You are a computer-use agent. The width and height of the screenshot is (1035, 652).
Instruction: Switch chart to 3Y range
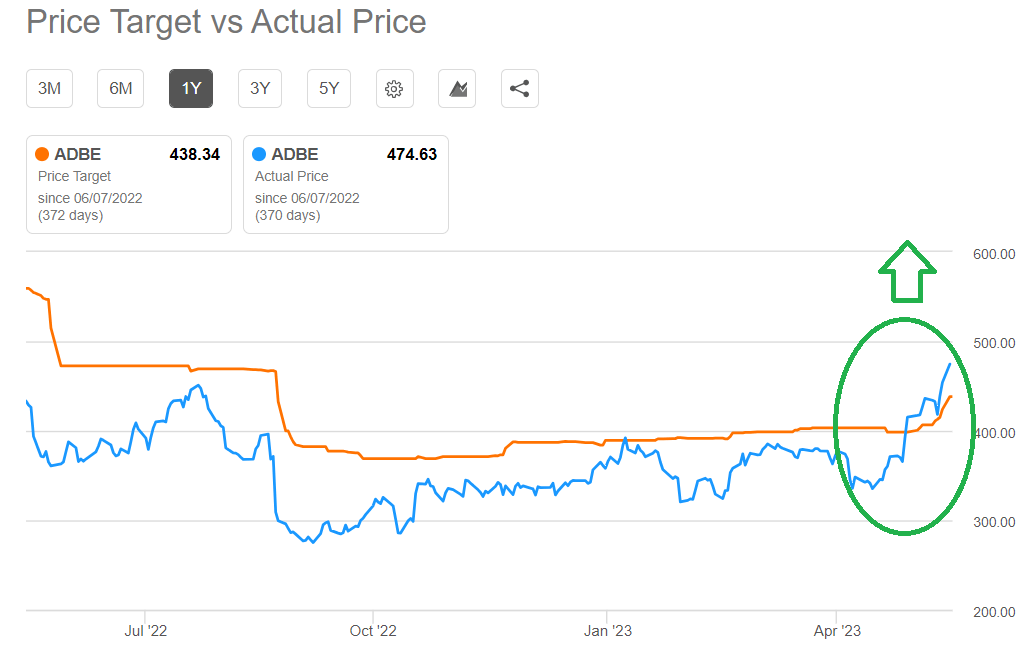(x=260, y=89)
